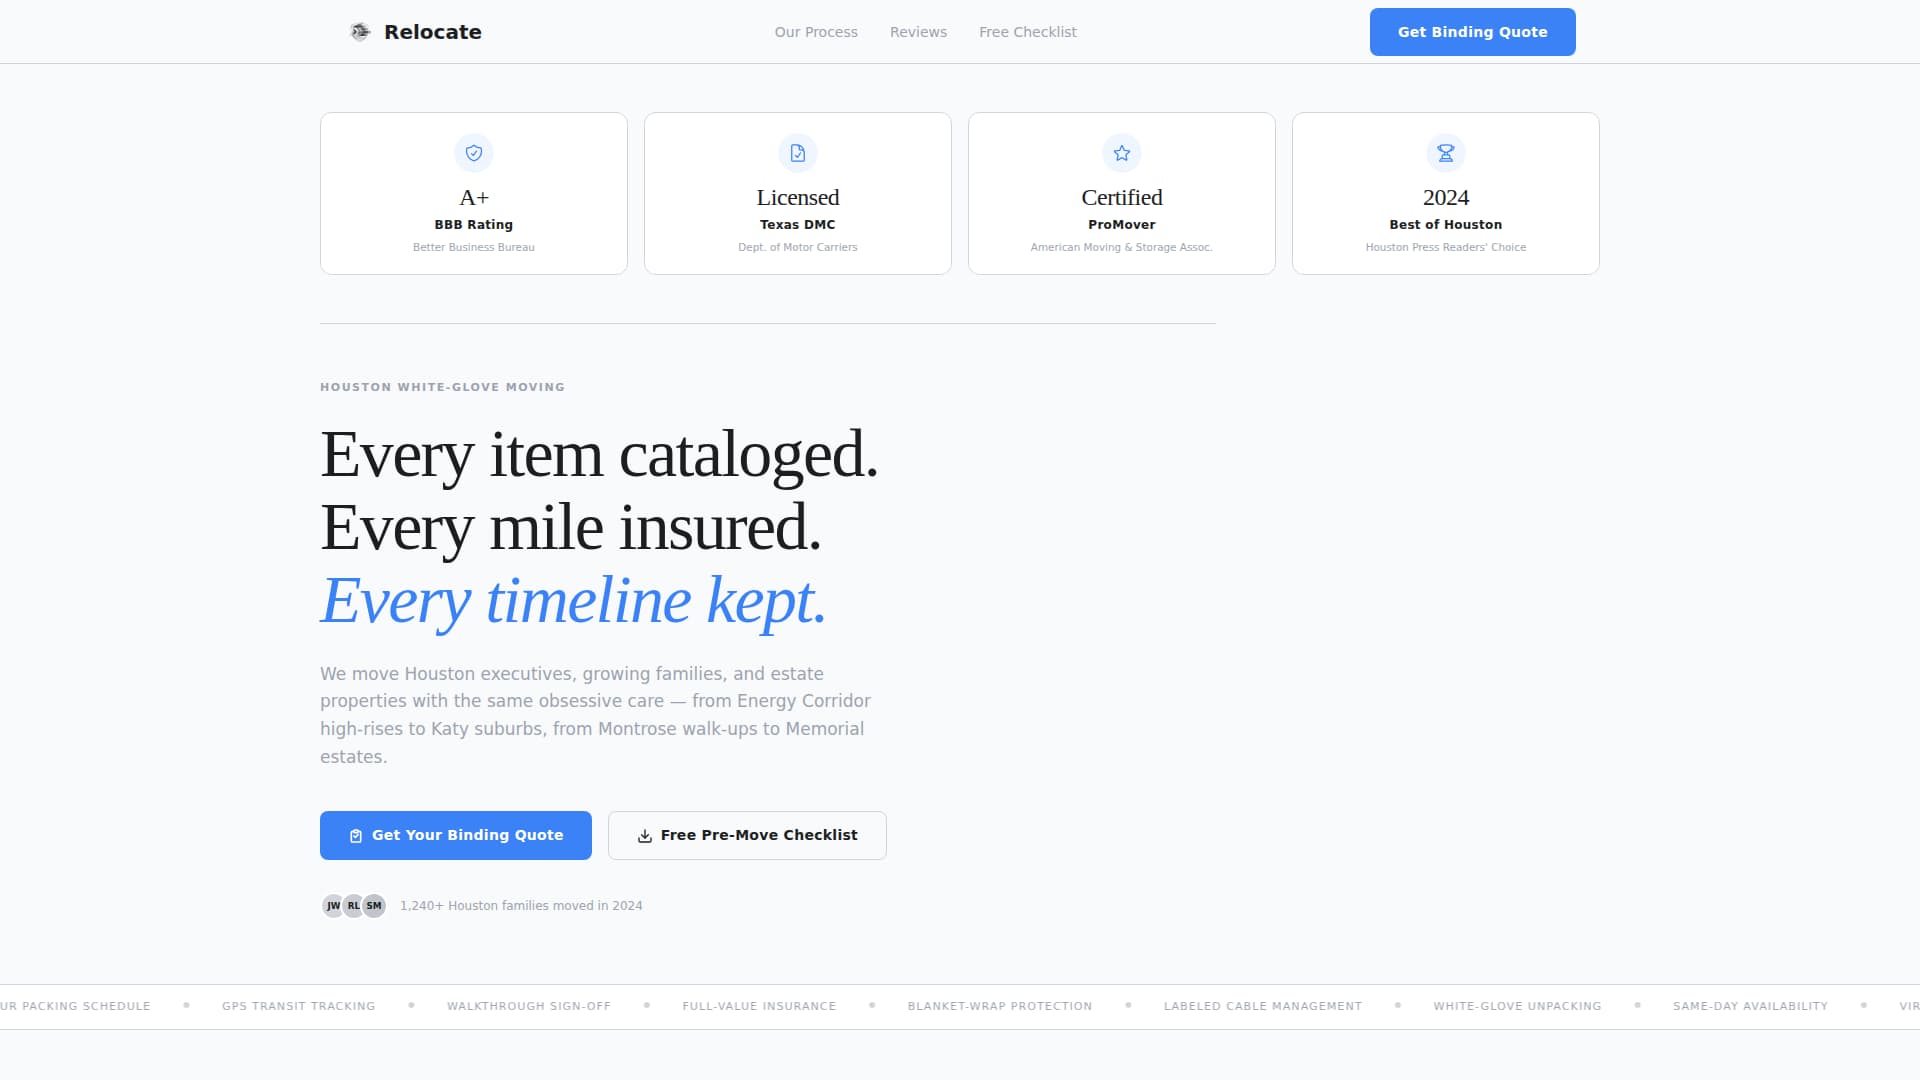
Task: Click GPS Transit Tracking in the ticker
Action: pos(299,1006)
